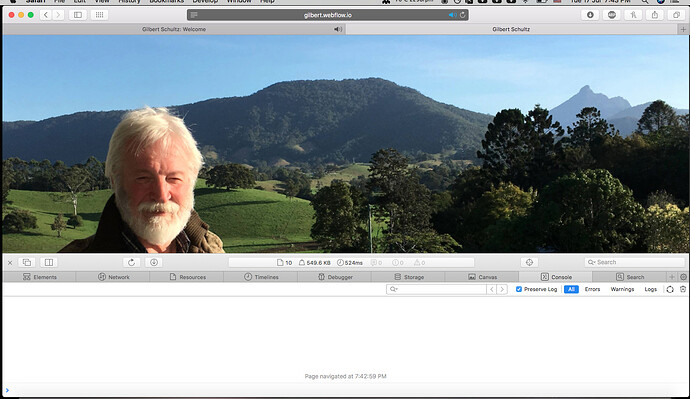Show Safari downloads

pyautogui.click(x=590, y=15)
